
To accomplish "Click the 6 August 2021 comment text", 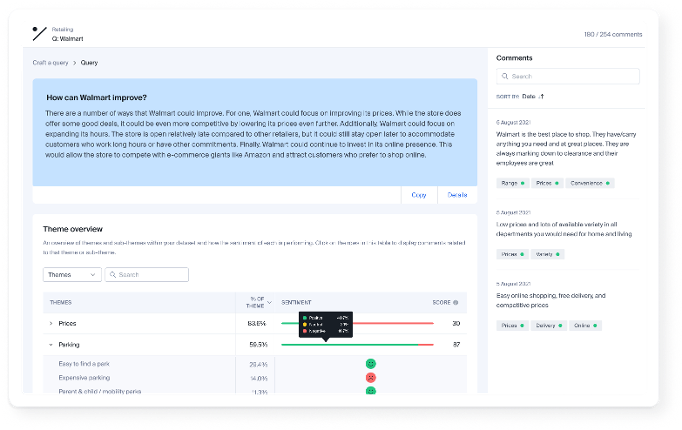I will pyautogui.click(x=566, y=149).
